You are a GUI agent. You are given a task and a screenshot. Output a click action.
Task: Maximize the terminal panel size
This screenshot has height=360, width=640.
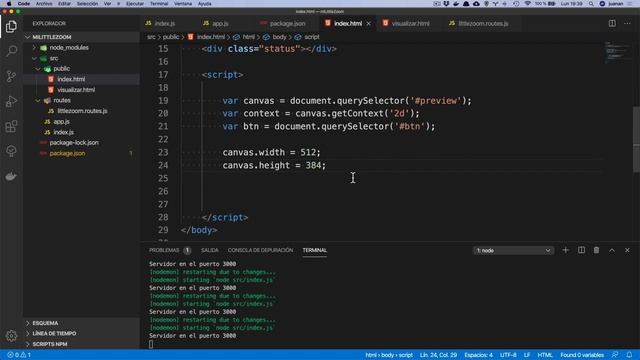point(612,250)
